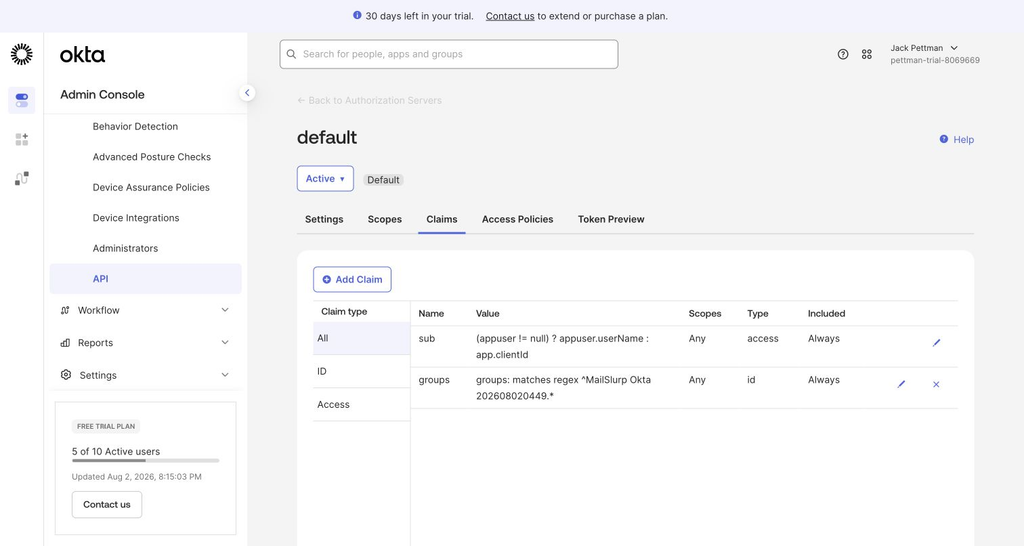Focus the people, apps and groups search field

pyautogui.click(x=449, y=54)
